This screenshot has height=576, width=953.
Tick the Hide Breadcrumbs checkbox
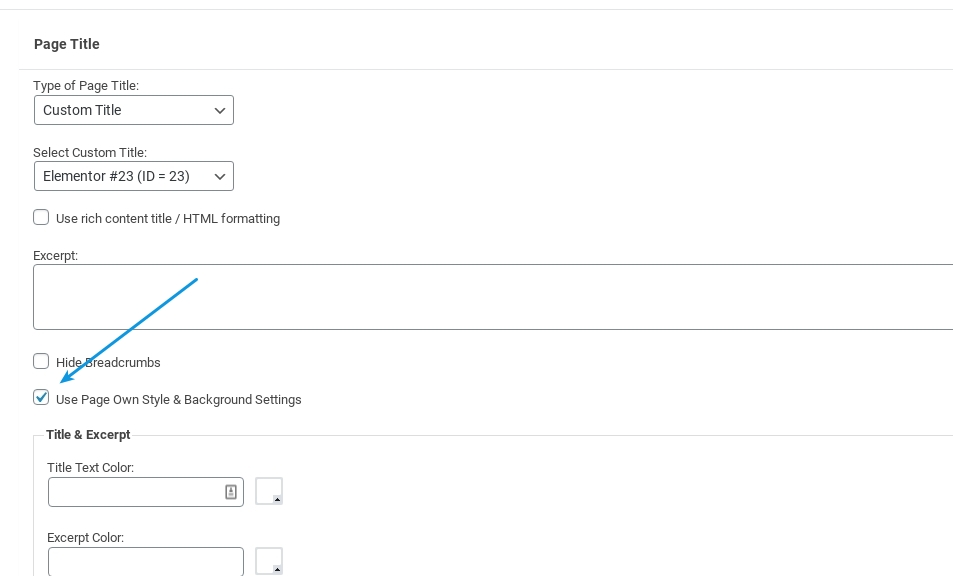click(41, 362)
